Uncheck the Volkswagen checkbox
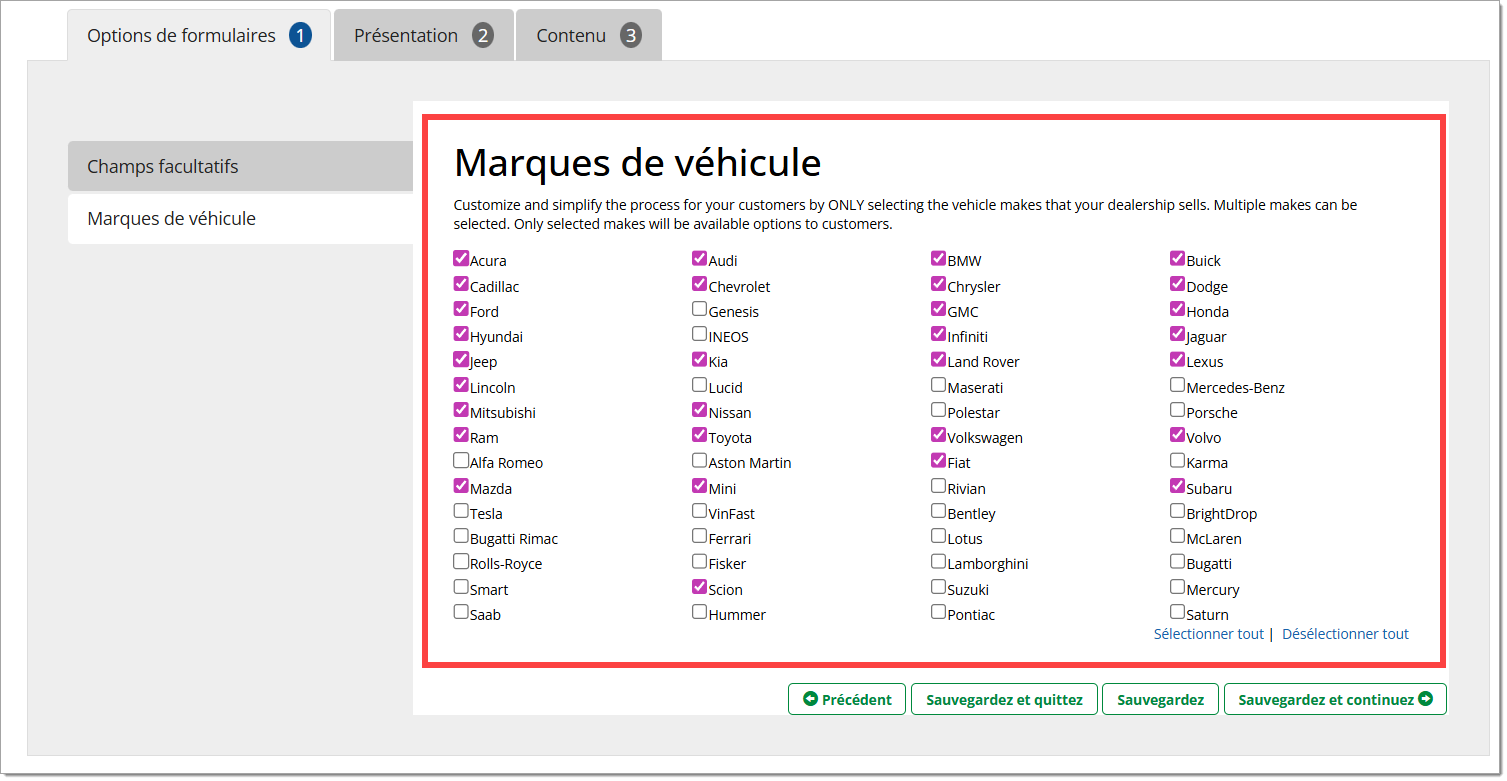 point(939,435)
